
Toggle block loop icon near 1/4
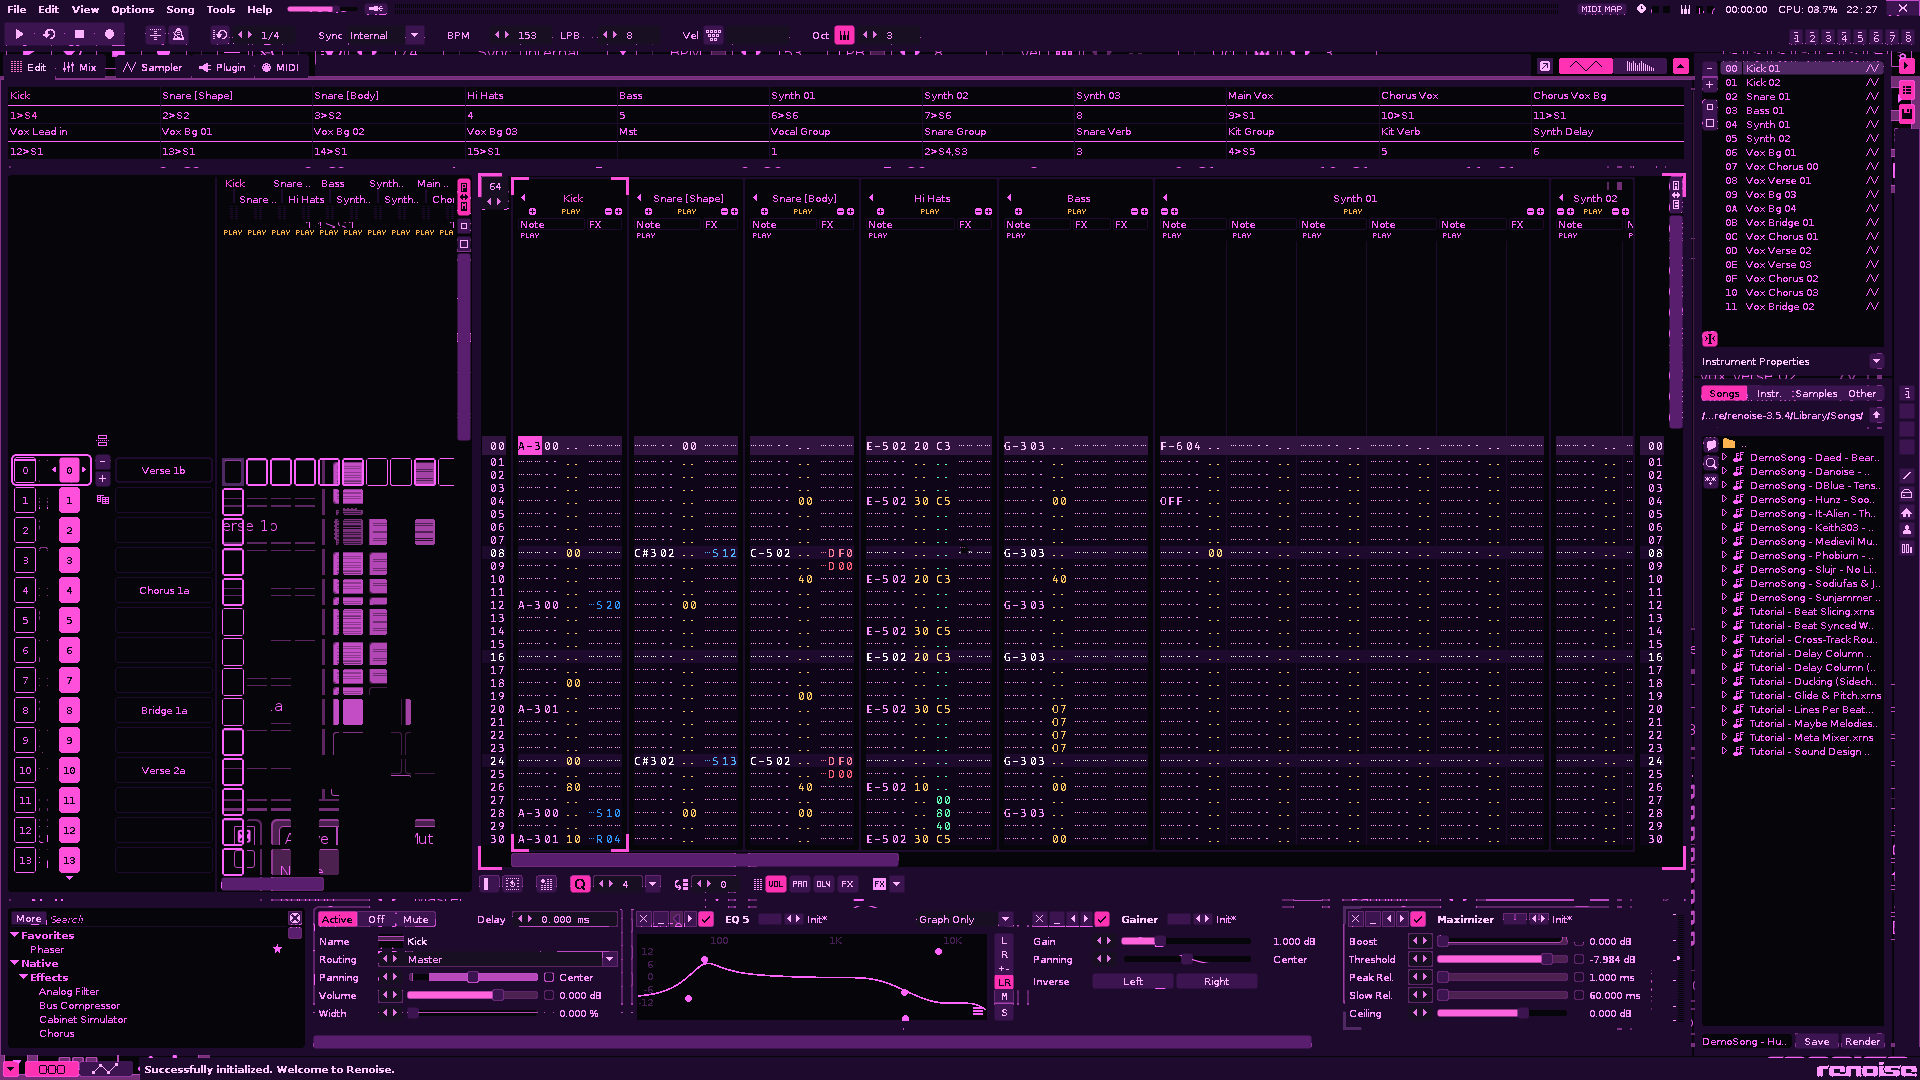pyautogui.click(x=220, y=35)
